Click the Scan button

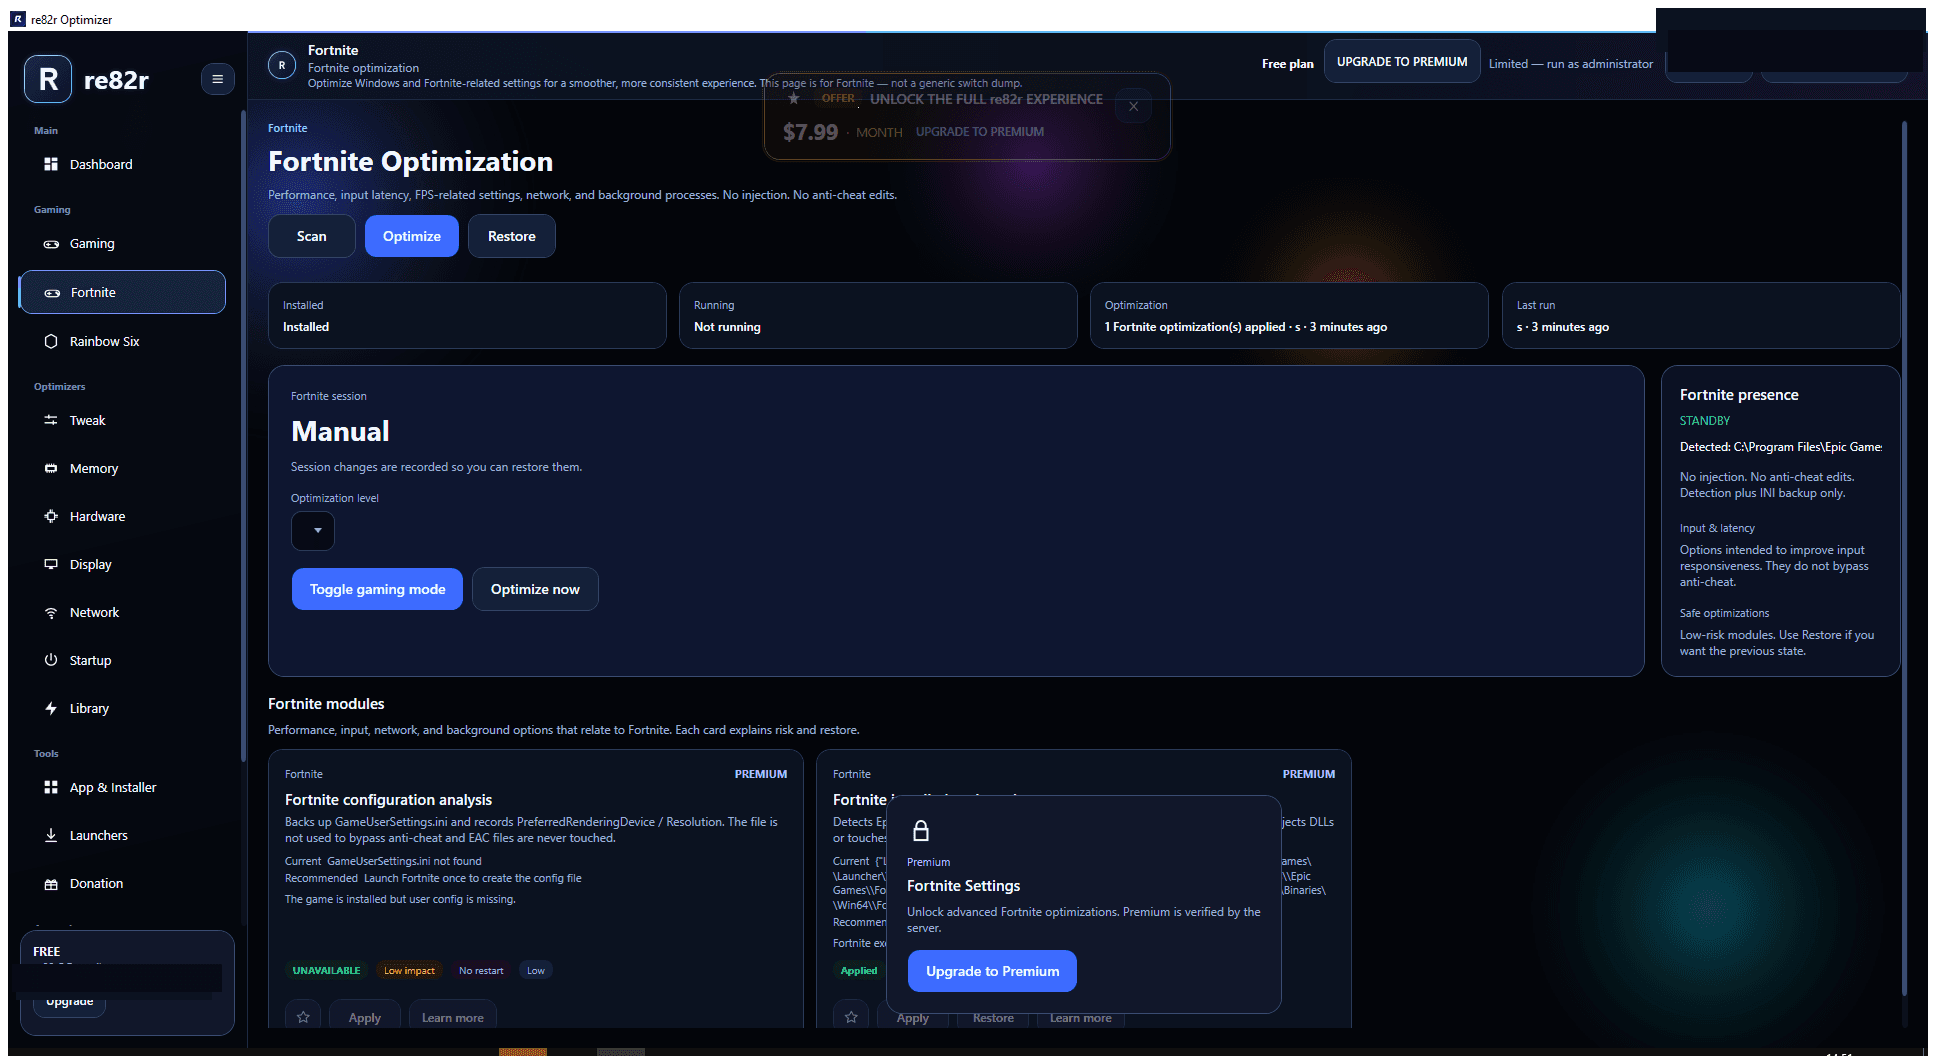[x=312, y=236]
